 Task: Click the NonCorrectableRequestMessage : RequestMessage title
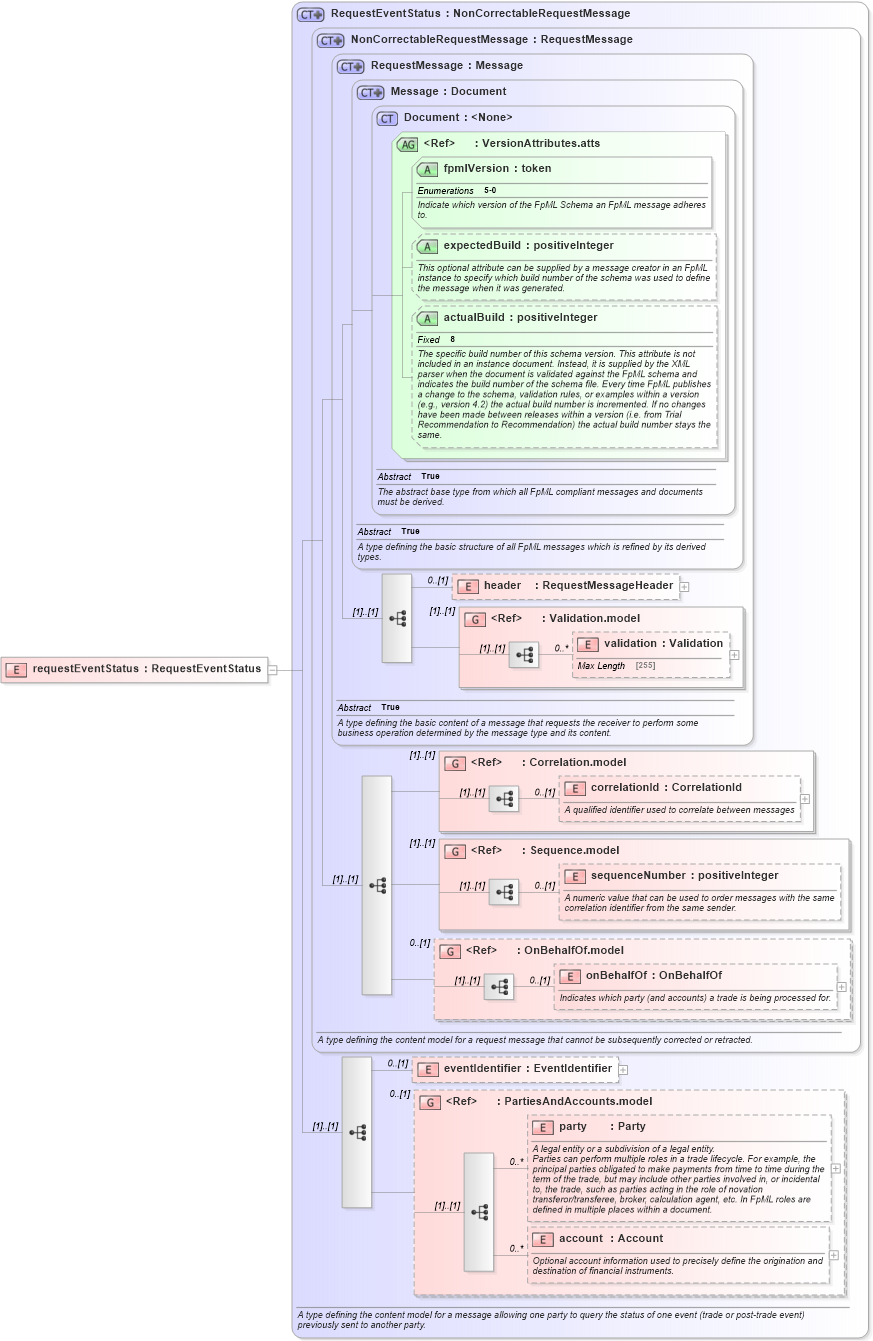click(491, 40)
